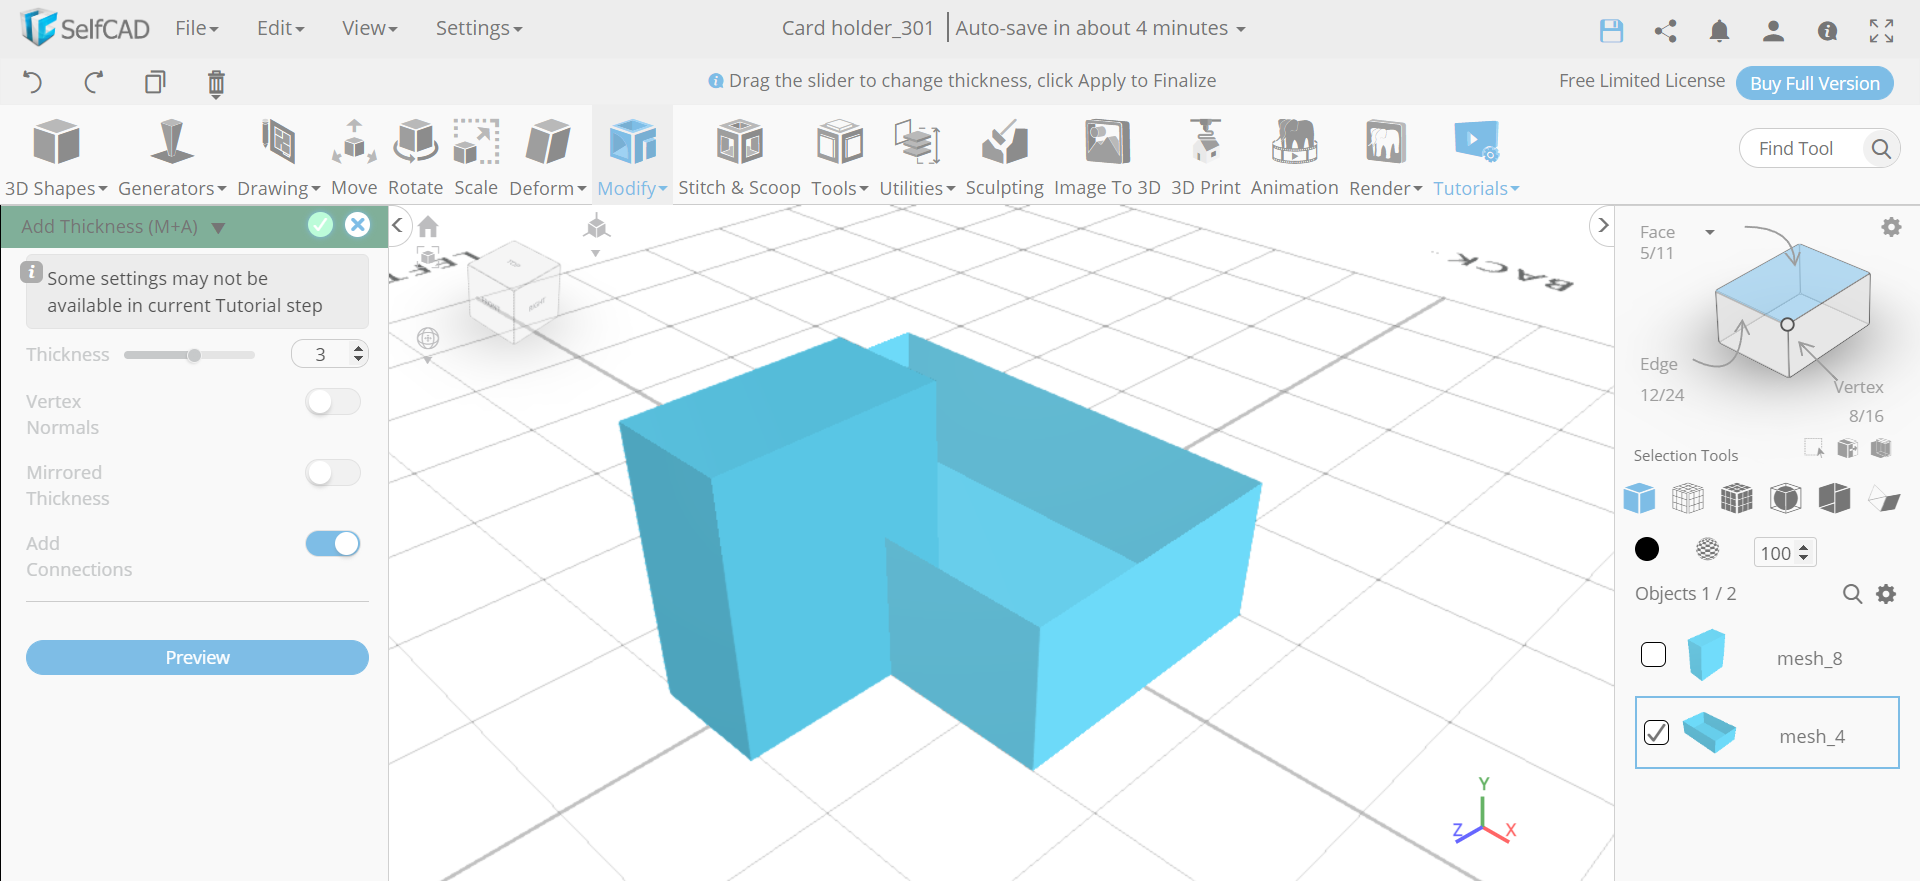The height and width of the screenshot is (881, 1920).
Task: Open the Face selection mode dropdown
Action: (1710, 232)
